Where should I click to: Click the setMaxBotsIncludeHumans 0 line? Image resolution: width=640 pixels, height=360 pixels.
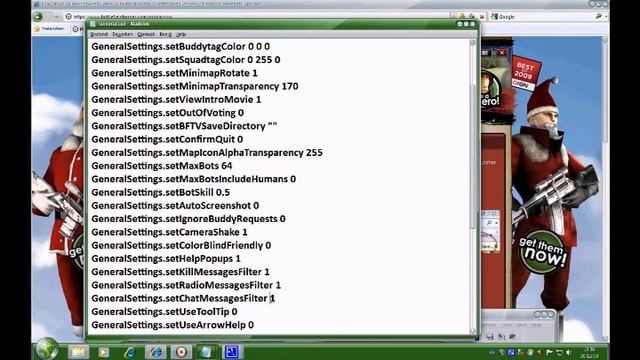[193, 179]
